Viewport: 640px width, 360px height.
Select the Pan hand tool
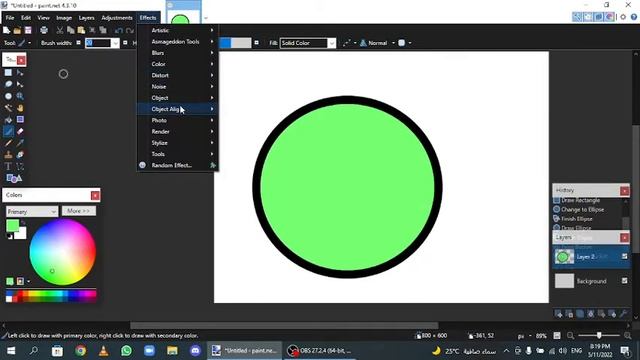(20, 108)
